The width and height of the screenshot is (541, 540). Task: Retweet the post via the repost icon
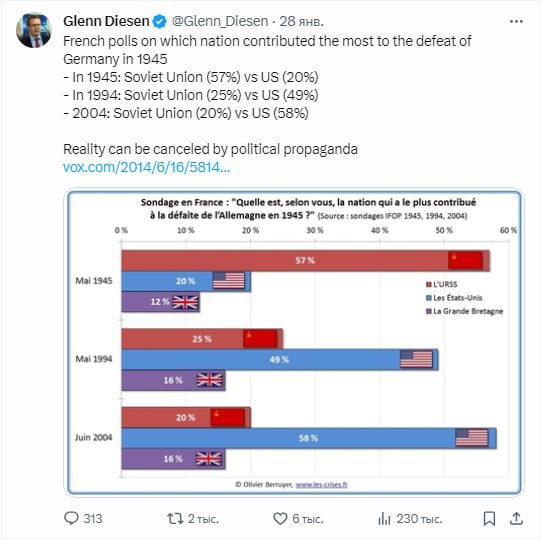(x=175, y=518)
